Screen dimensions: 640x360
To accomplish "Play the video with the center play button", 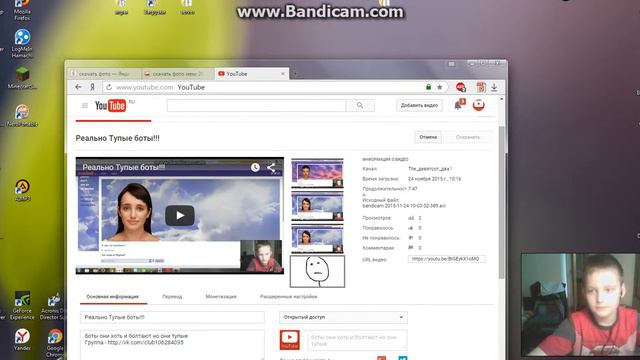I will pos(180,216).
